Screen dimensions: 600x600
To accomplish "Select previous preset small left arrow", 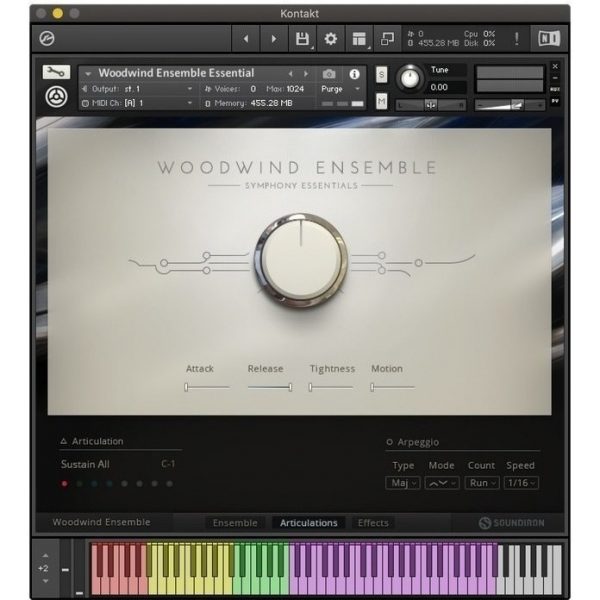I will pyautogui.click(x=291, y=73).
